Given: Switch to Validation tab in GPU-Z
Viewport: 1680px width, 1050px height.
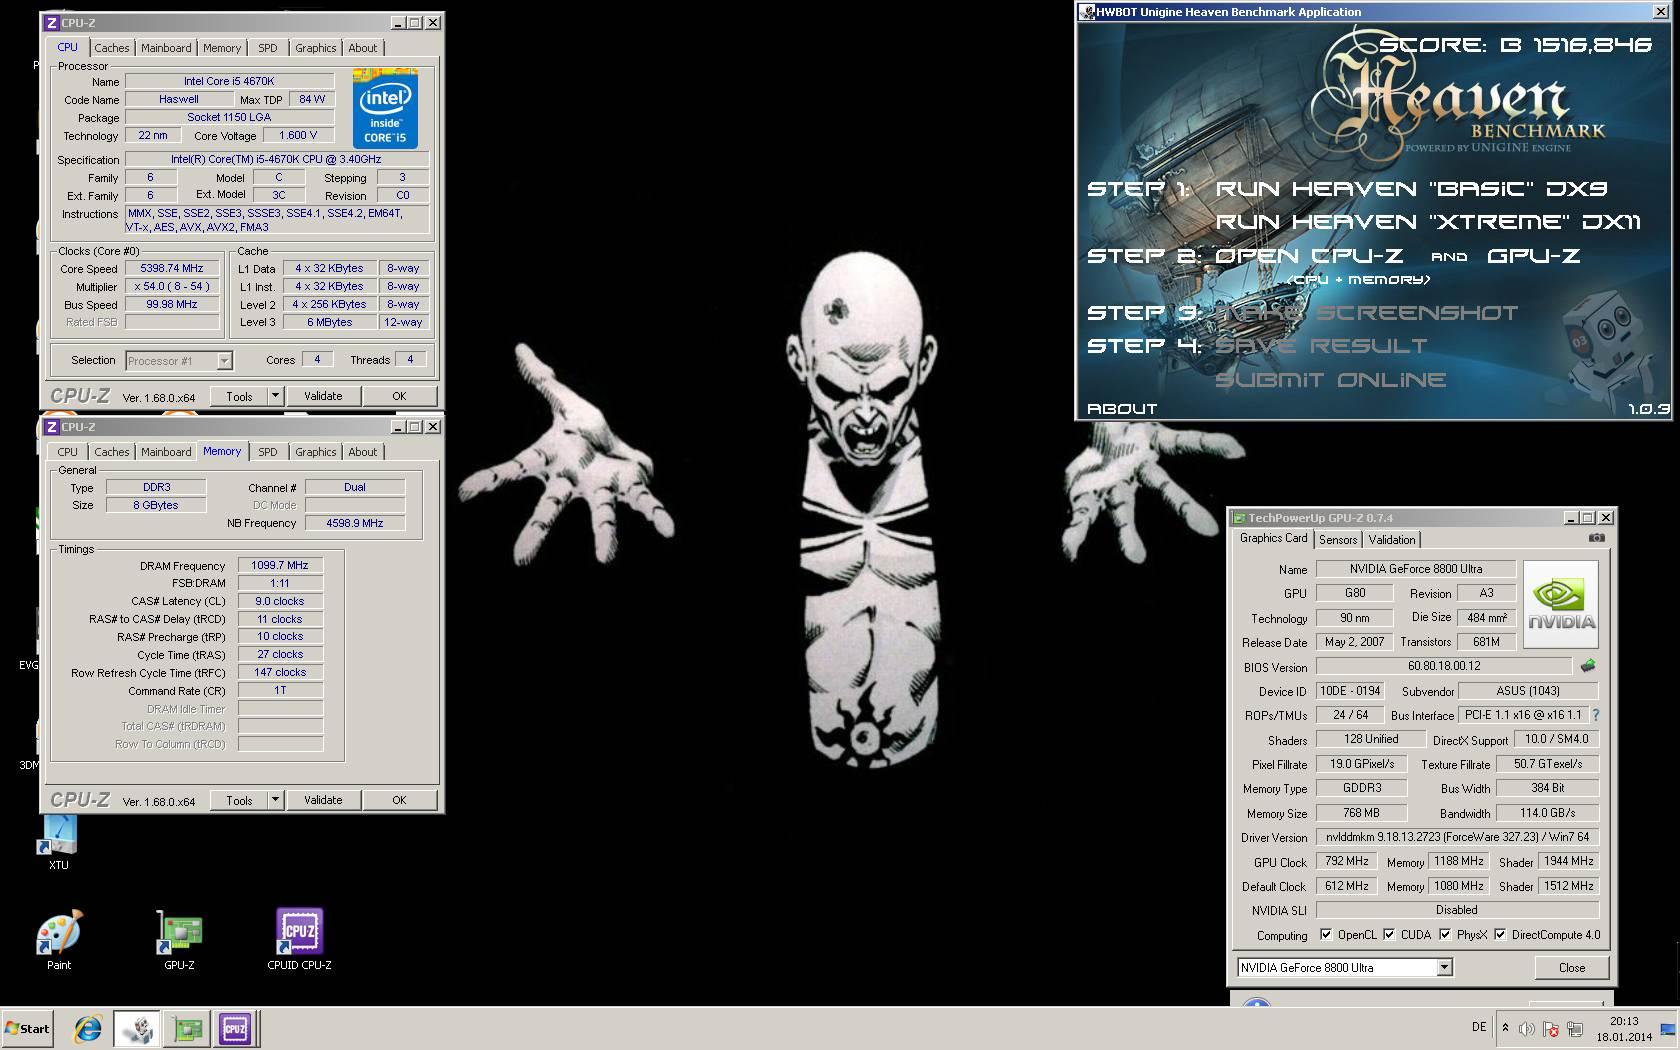Looking at the screenshot, I should (x=1392, y=540).
